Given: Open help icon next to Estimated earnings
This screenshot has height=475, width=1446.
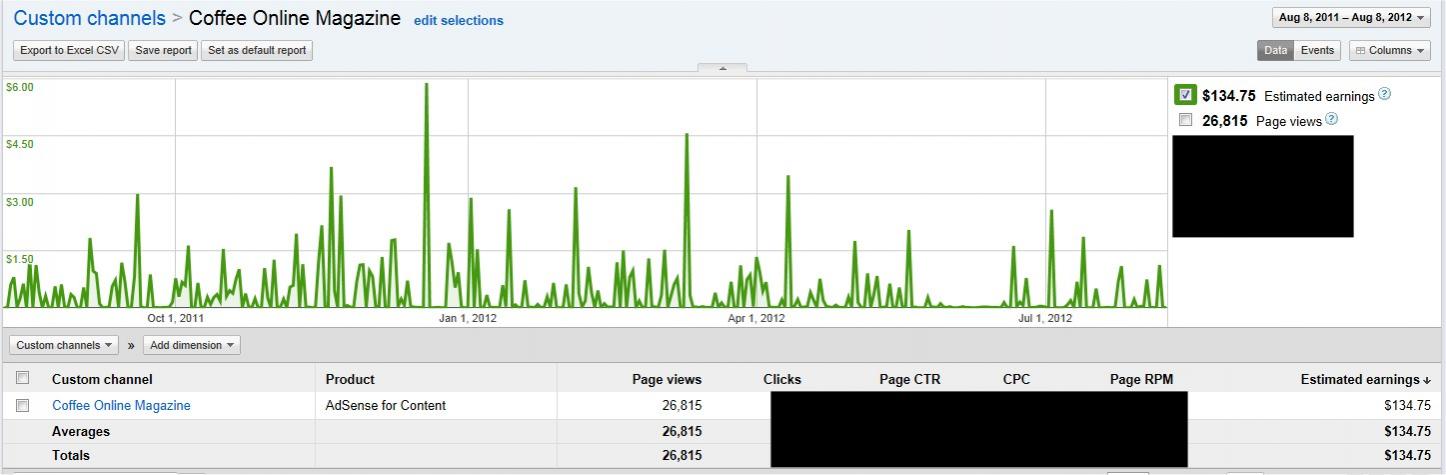Looking at the screenshot, I should point(1384,94).
